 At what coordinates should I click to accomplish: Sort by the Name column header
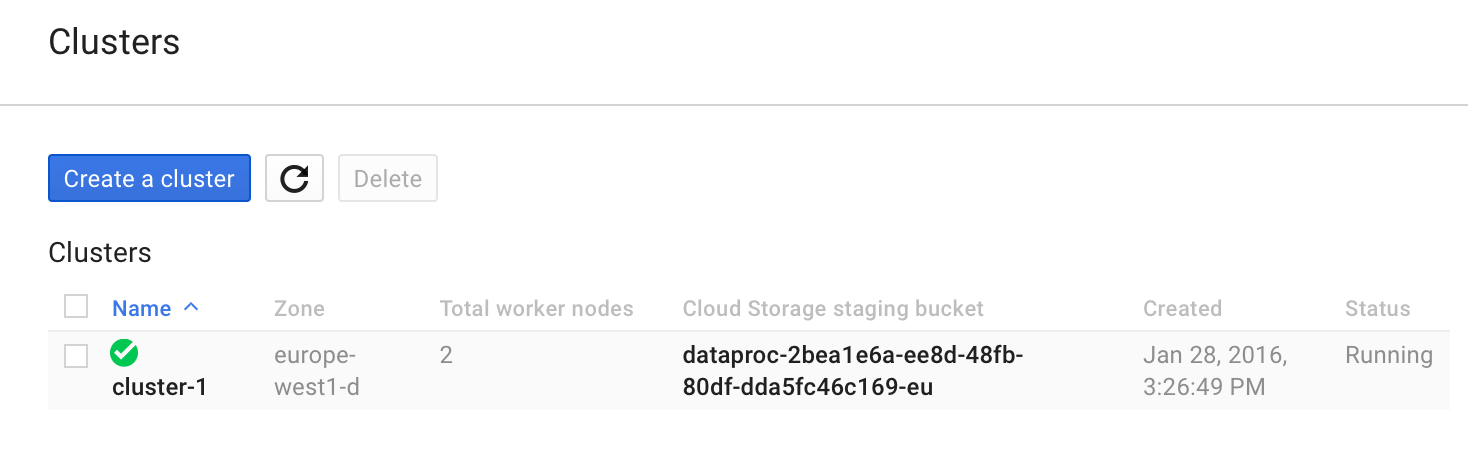click(141, 308)
